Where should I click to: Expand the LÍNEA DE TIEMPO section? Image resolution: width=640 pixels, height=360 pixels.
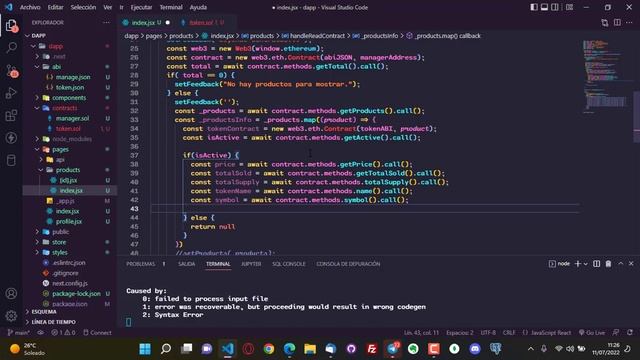coord(53,322)
